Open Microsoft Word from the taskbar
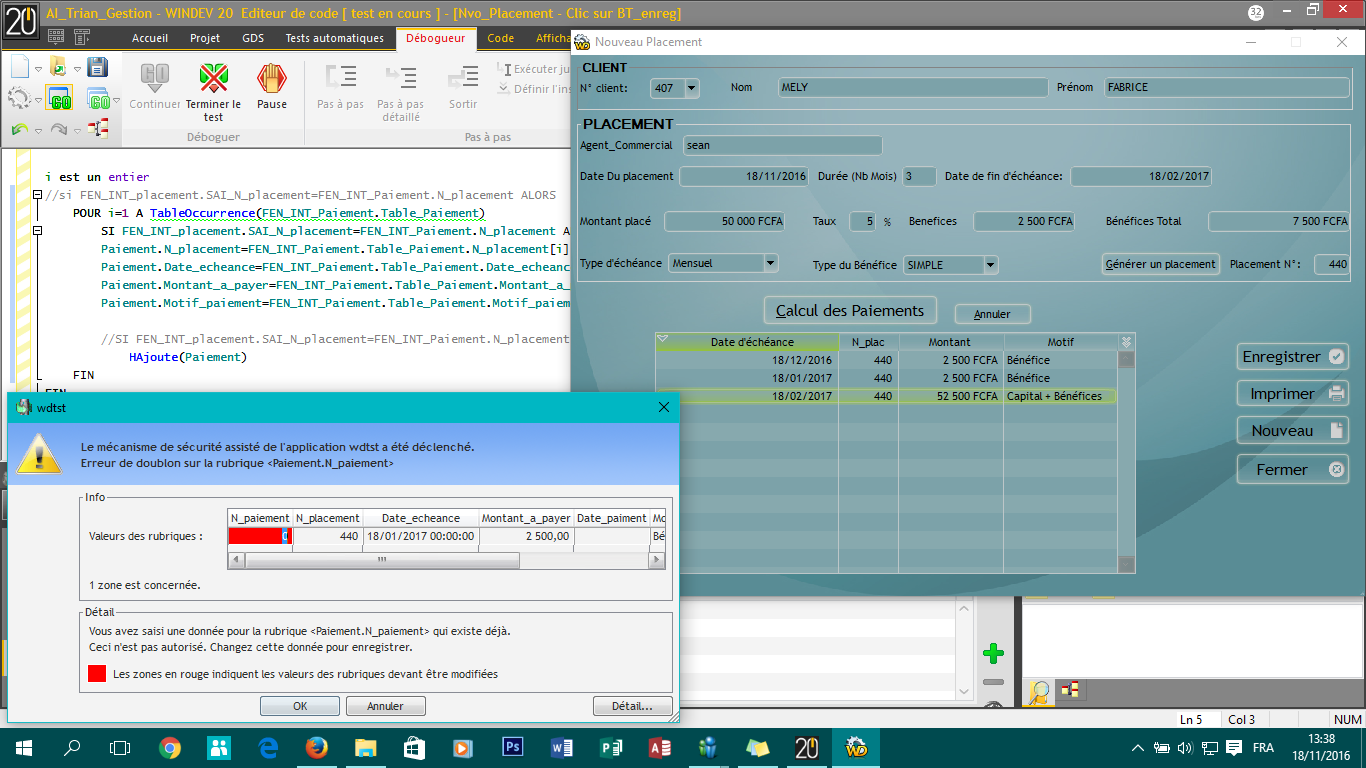 click(562, 747)
